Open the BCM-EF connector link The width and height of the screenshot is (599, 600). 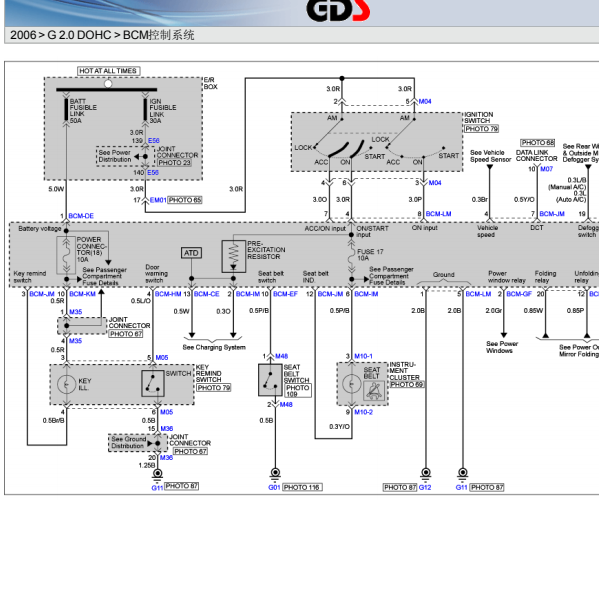pos(285,294)
